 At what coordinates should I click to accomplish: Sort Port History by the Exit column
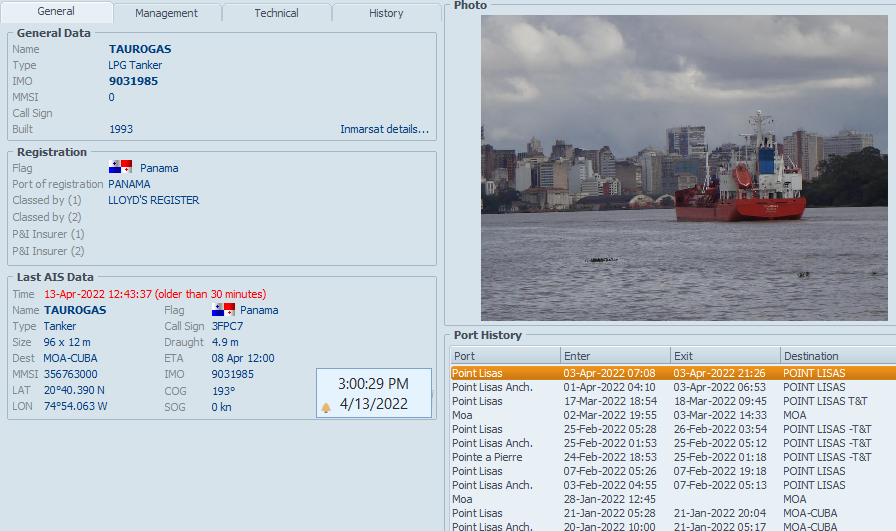point(725,356)
